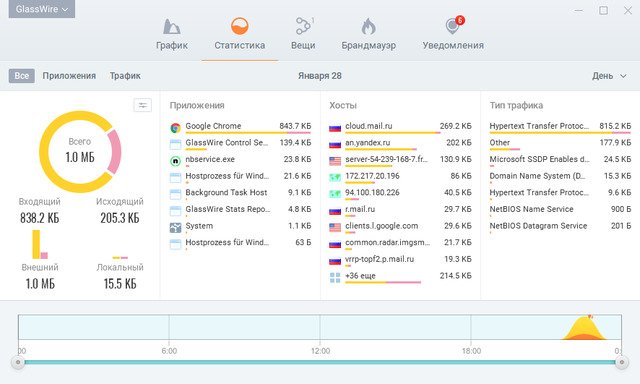Select the an.yandex.ru host

click(x=400, y=144)
